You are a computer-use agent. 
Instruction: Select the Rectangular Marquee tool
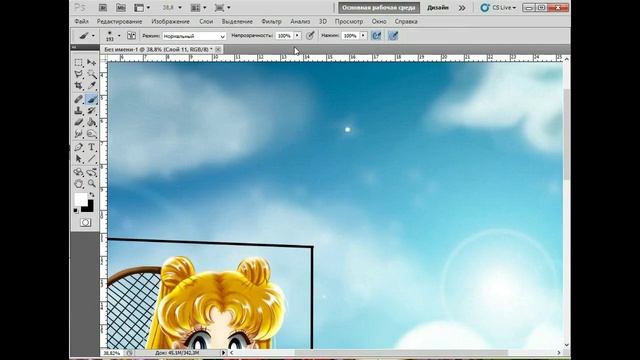click(x=78, y=62)
